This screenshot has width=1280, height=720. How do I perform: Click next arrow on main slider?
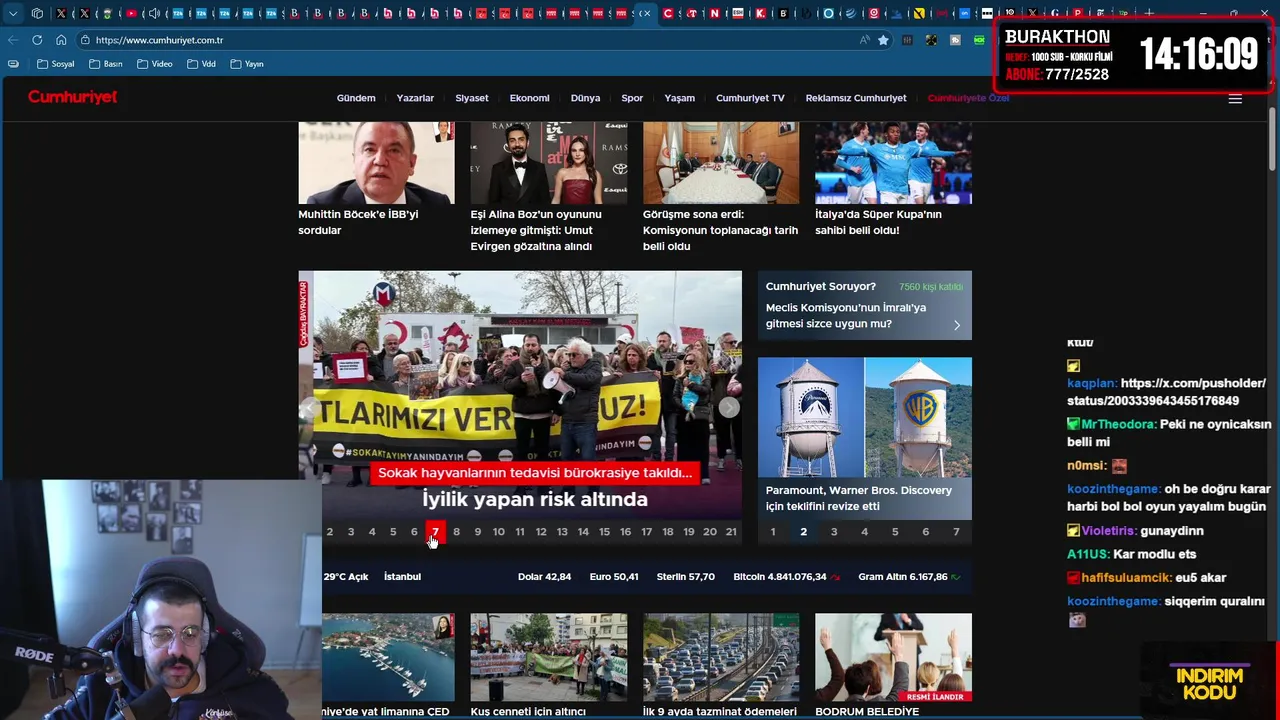[729, 407]
